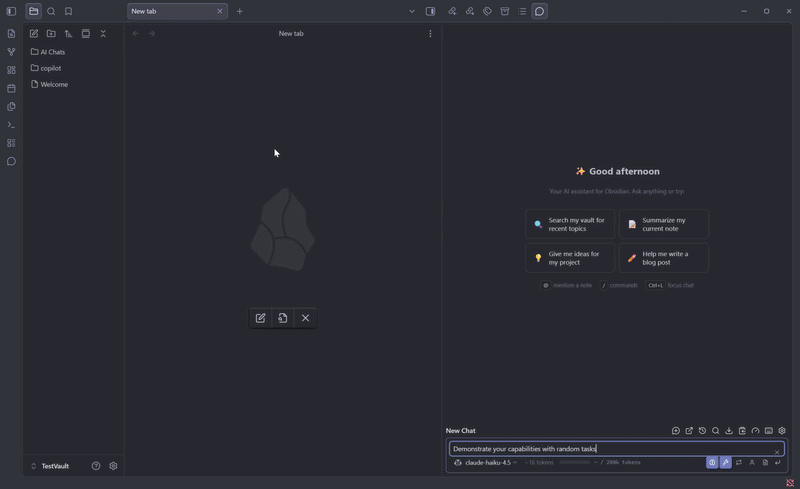Collapse the left sidebar with the top-left toggle
This screenshot has width=800, height=489.
(11, 11)
